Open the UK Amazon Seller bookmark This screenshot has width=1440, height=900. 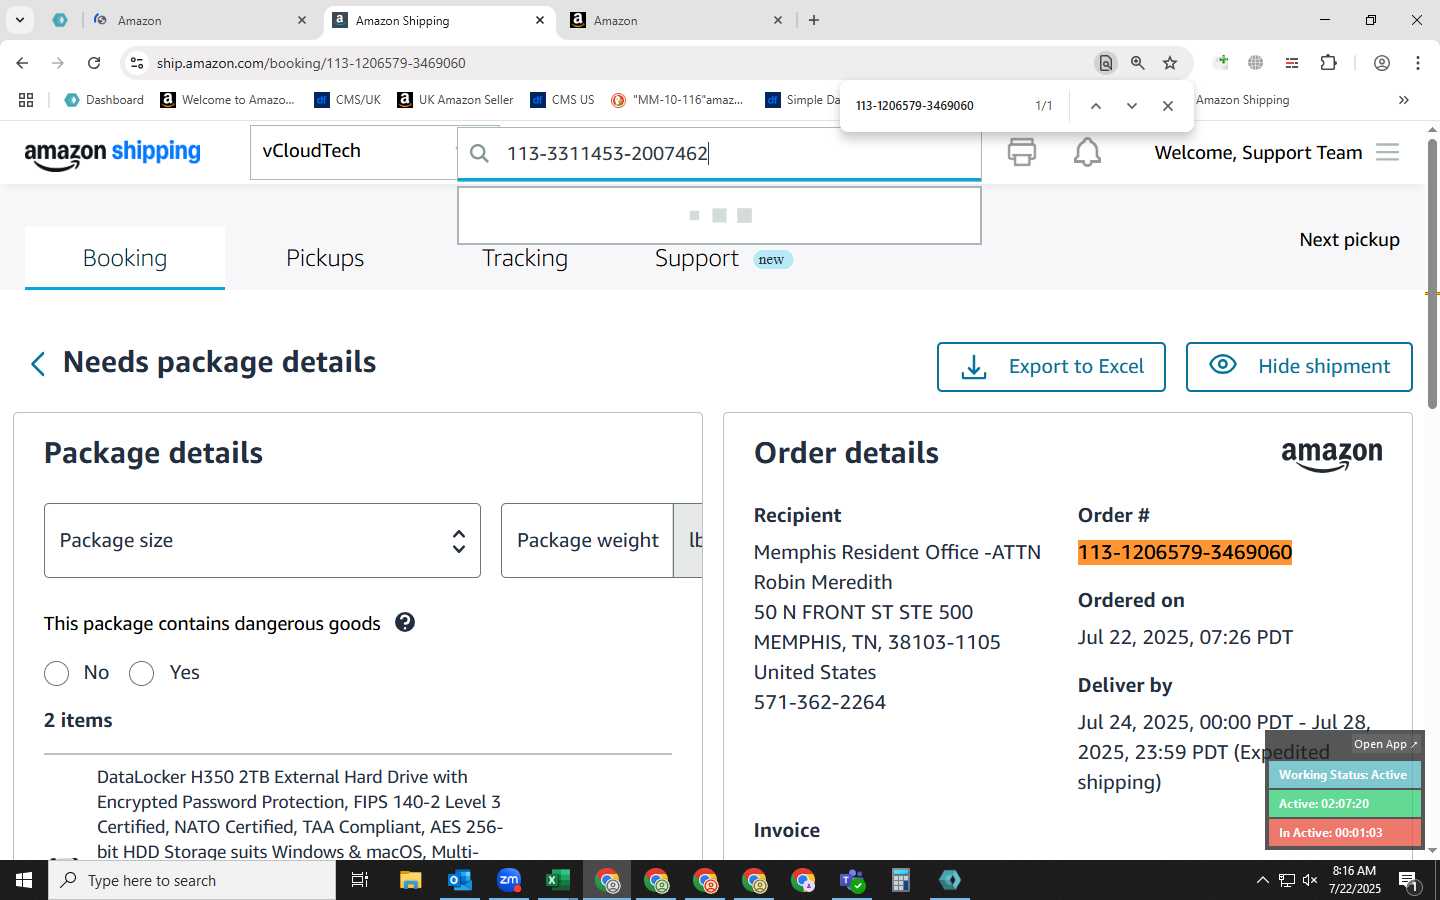455,100
